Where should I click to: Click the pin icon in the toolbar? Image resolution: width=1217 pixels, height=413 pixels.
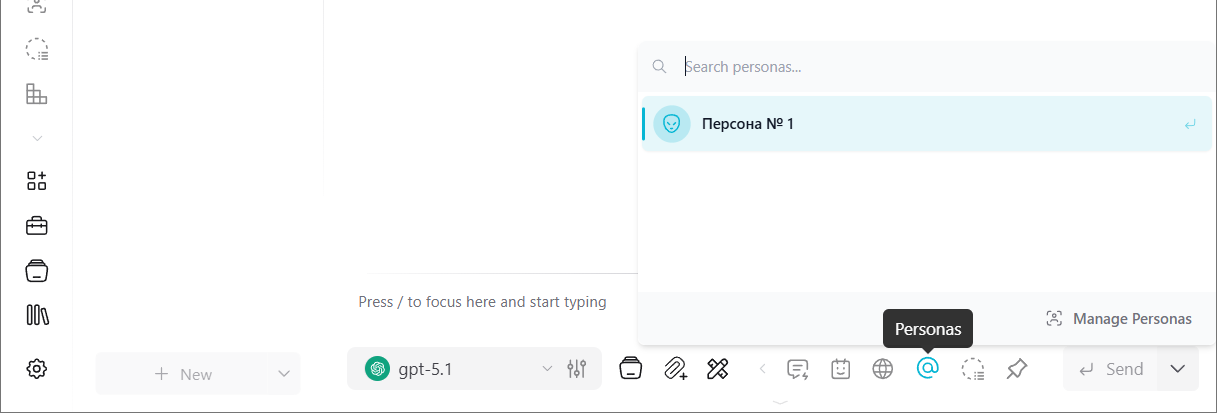1017,369
